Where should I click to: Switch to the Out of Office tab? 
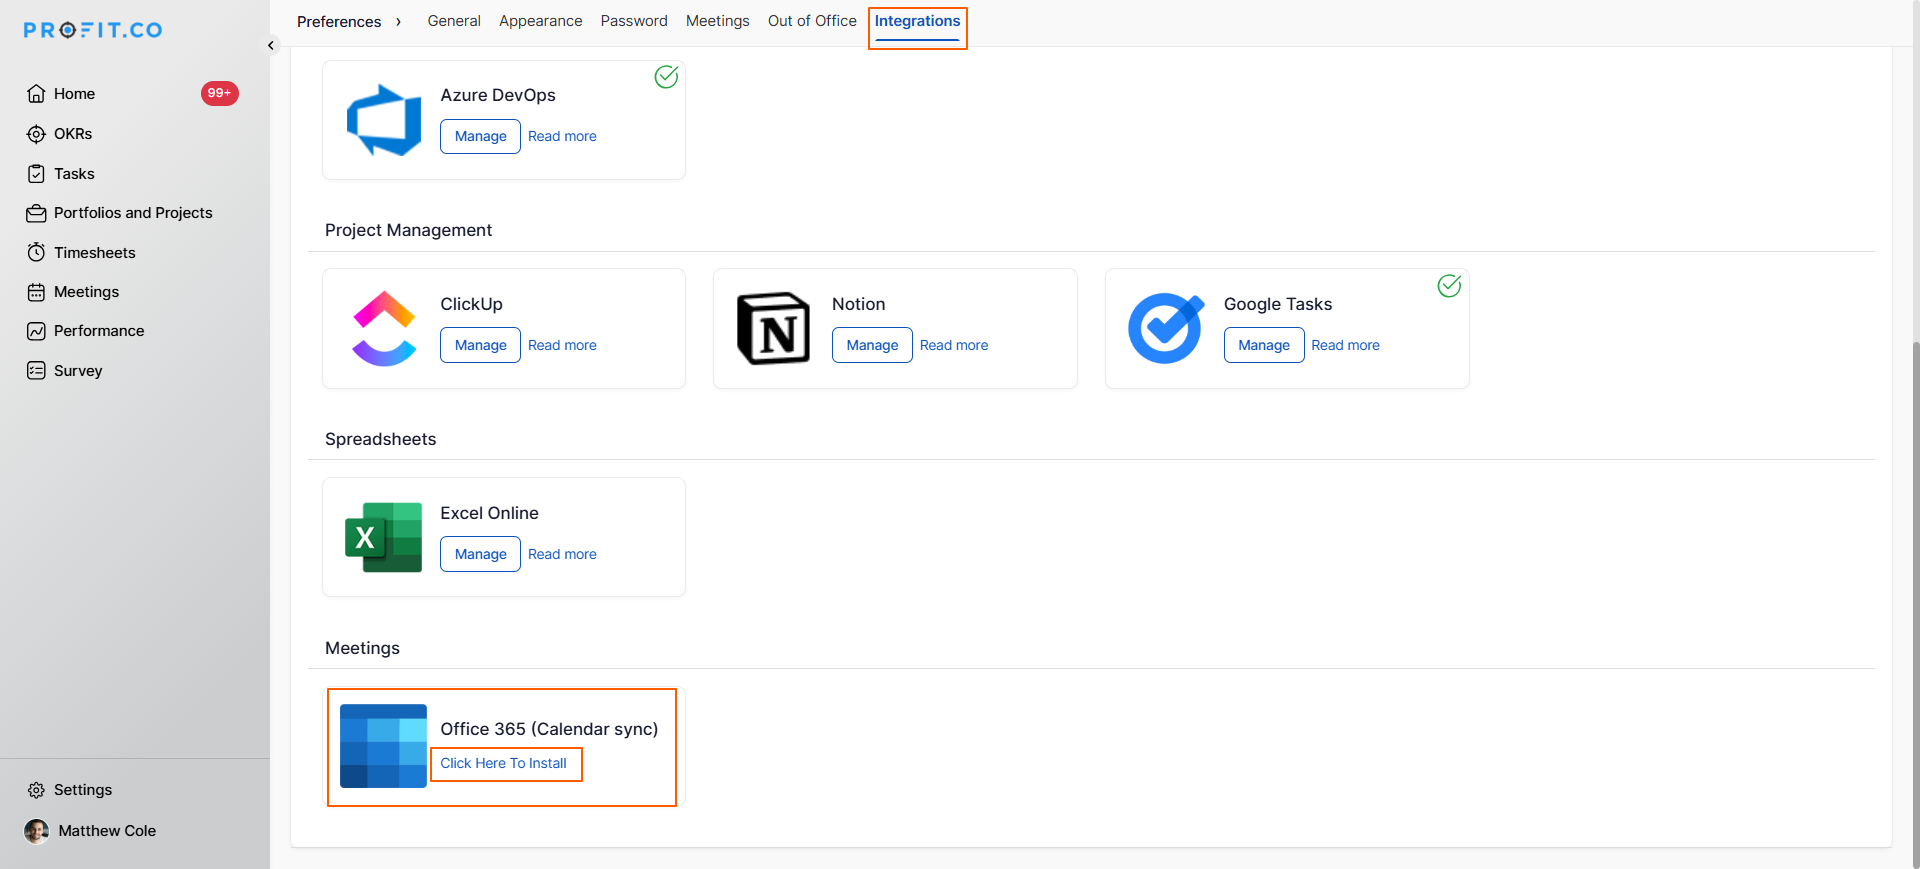812,21
